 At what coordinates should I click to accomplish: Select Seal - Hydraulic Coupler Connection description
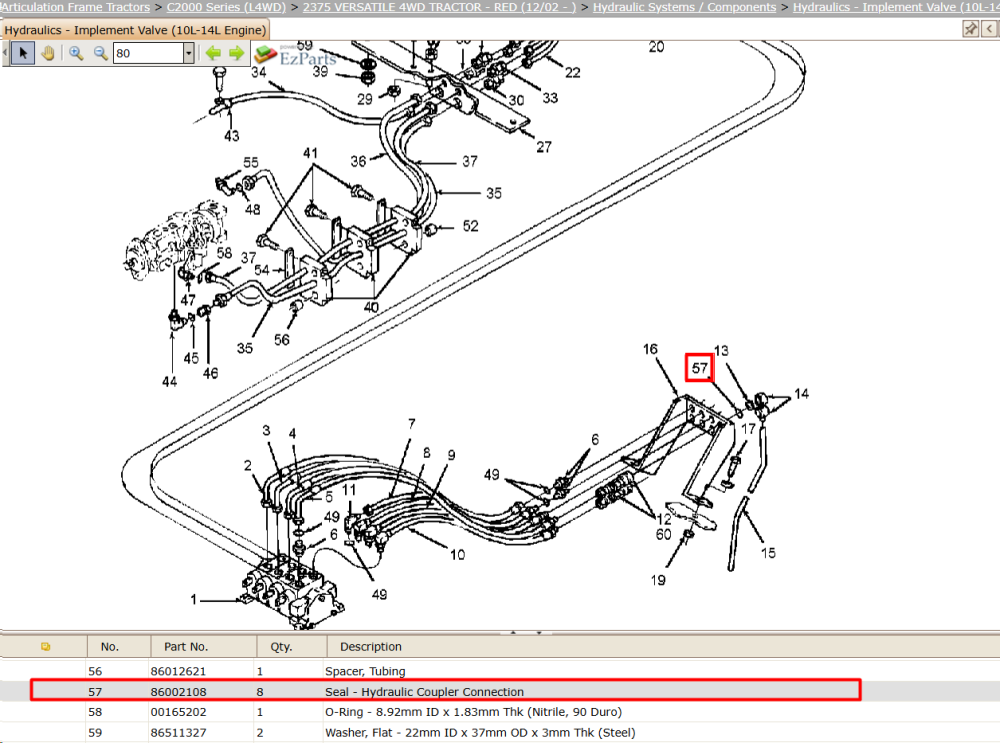click(x=424, y=691)
